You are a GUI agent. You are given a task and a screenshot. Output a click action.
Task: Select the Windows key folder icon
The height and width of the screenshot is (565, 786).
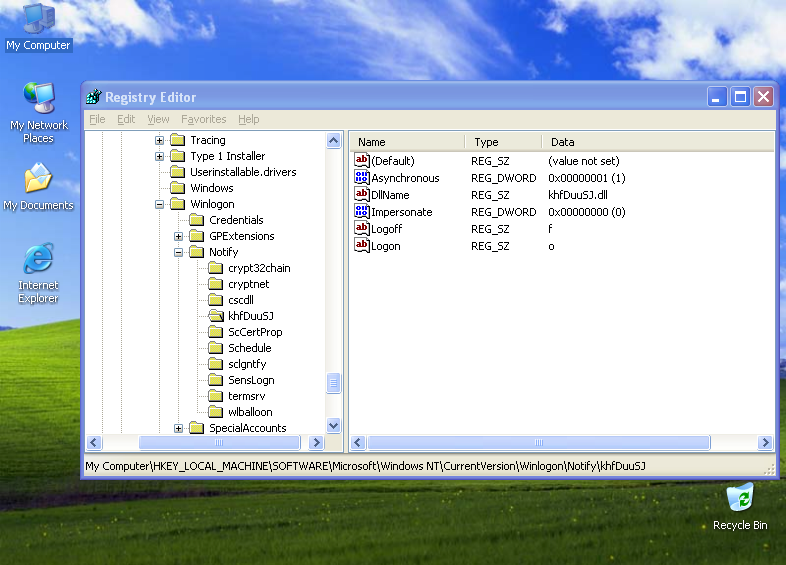point(177,188)
